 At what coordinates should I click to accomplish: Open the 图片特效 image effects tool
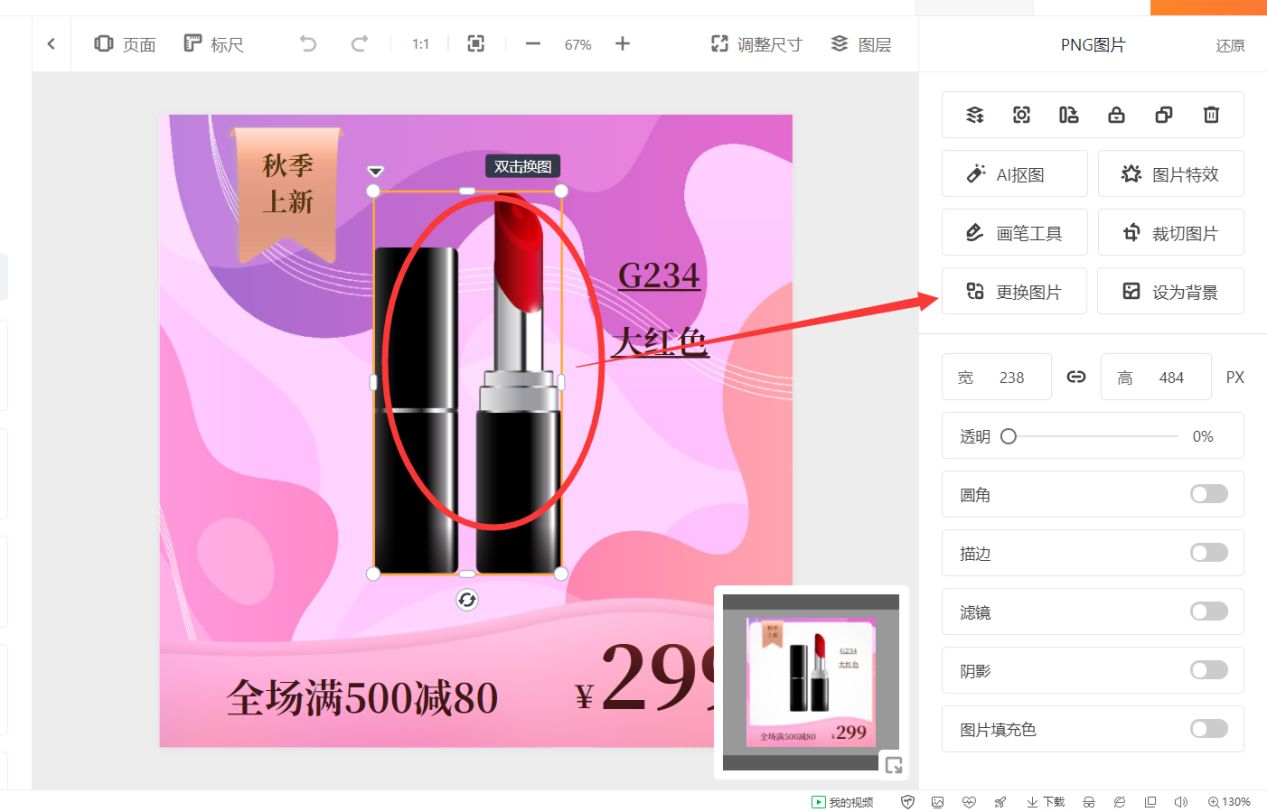[x=1170, y=173]
